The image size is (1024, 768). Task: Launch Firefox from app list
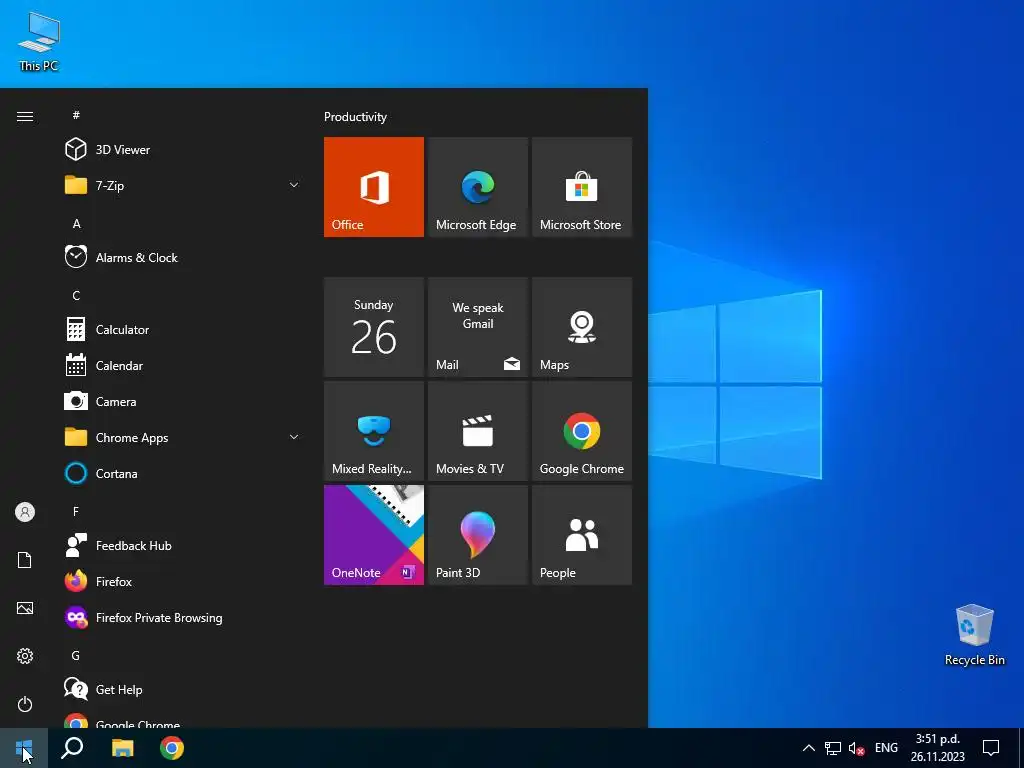pyautogui.click(x=182, y=581)
